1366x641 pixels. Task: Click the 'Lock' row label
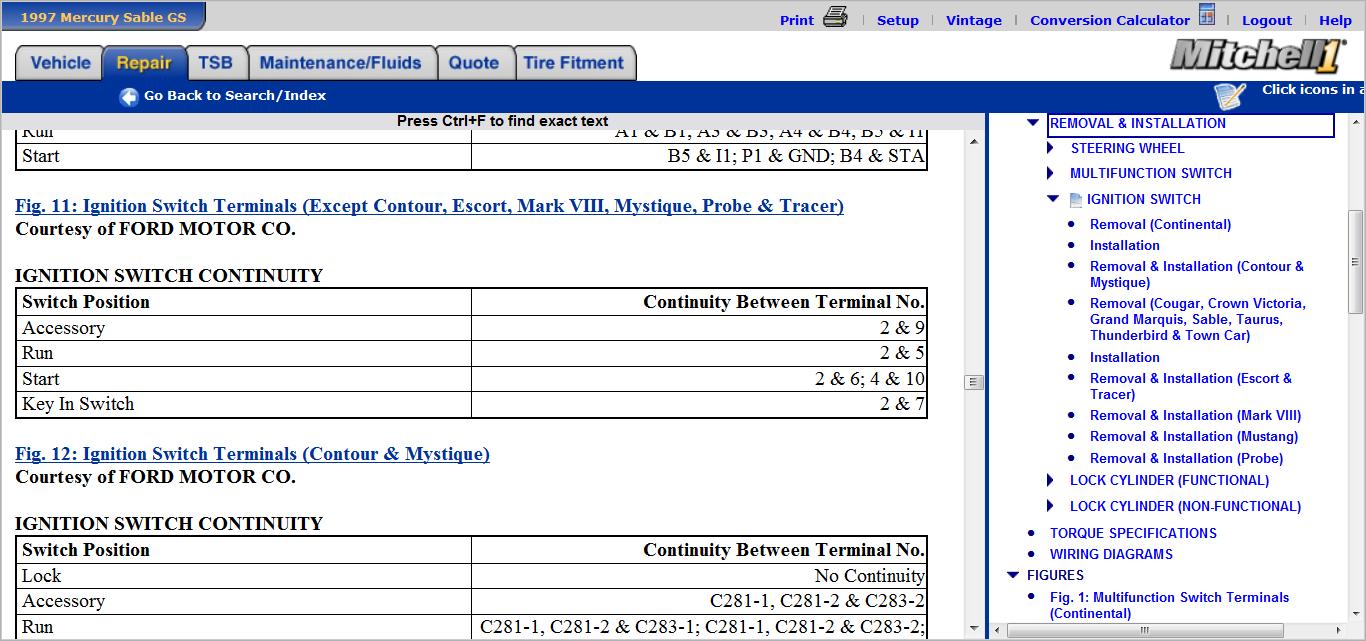pyautogui.click(x=41, y=576)
